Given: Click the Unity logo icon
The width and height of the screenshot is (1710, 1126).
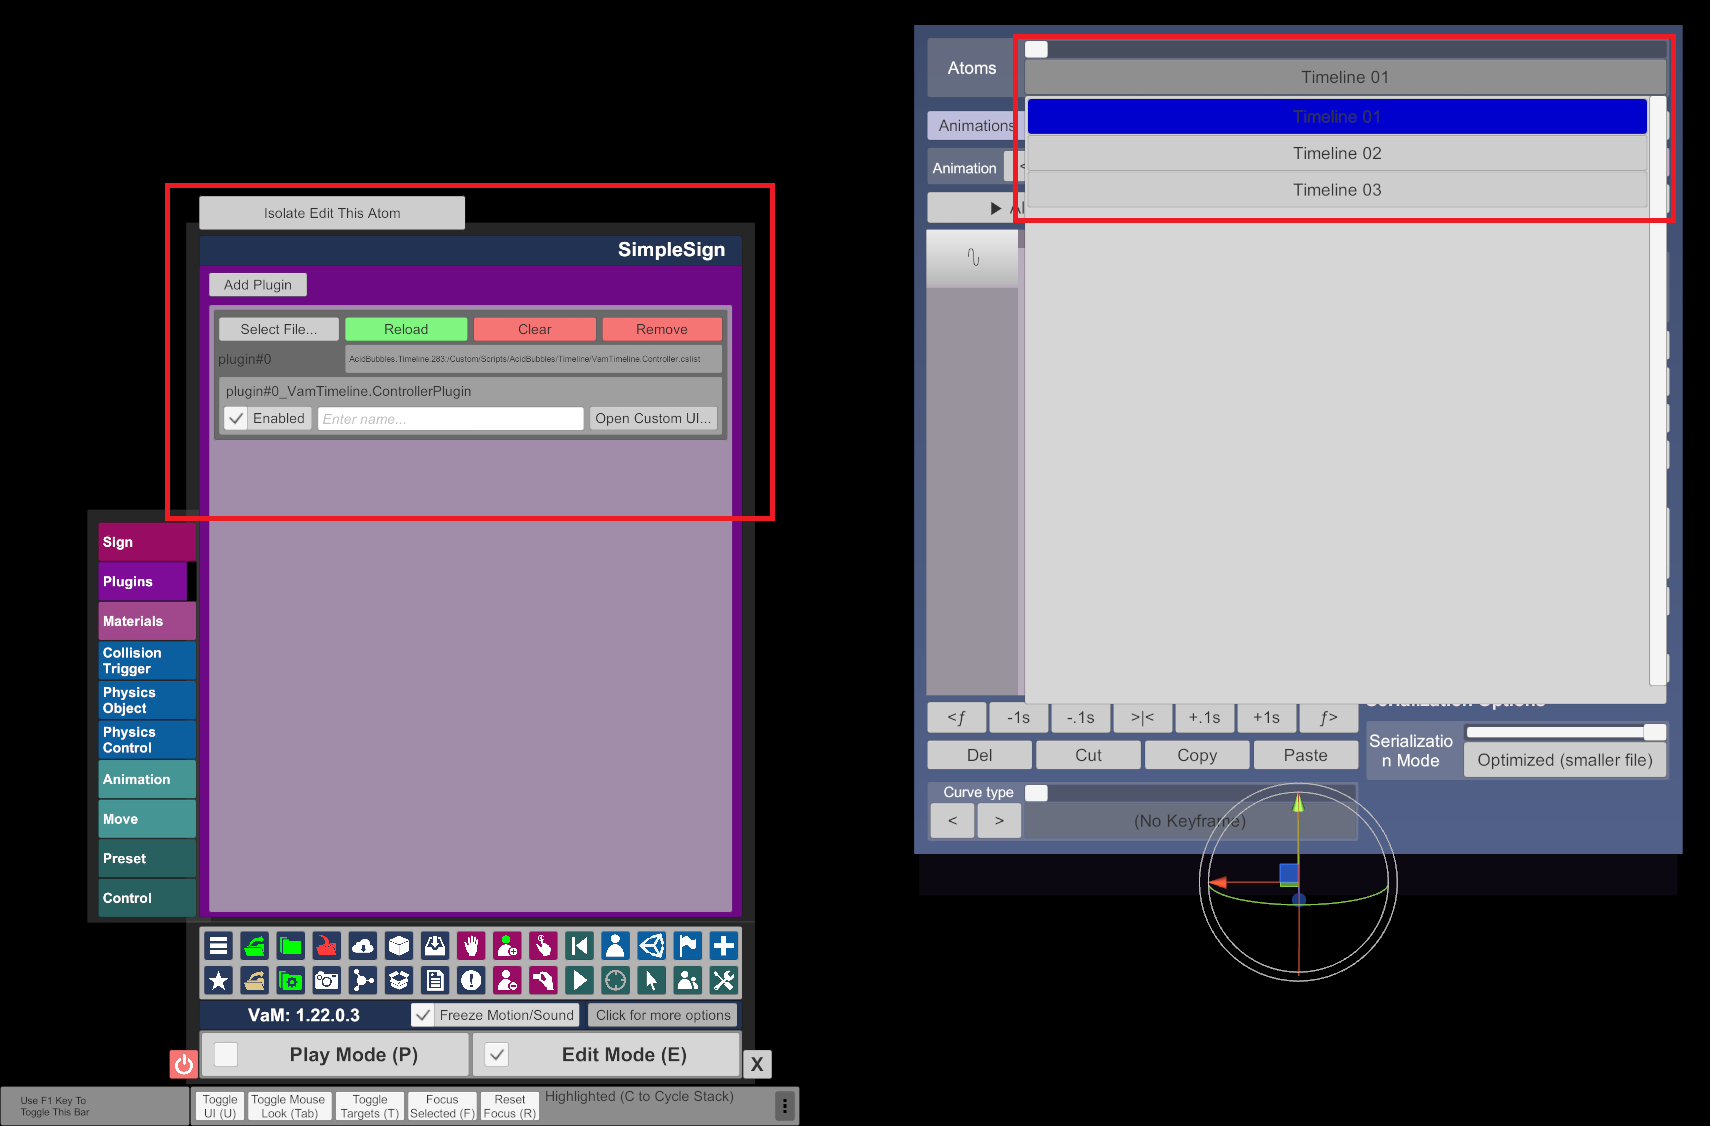Looking at the screenshot, I should click(x=651, y=946).
